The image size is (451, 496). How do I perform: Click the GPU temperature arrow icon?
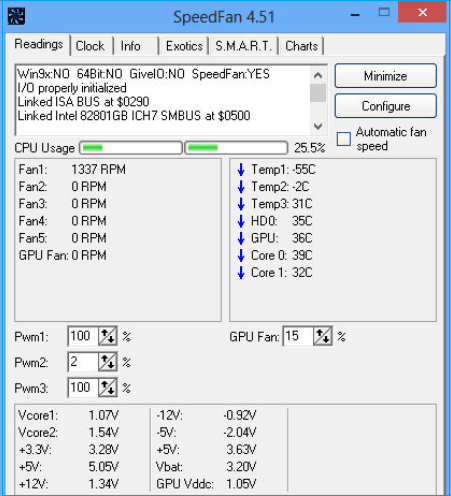tap(241, 238)
